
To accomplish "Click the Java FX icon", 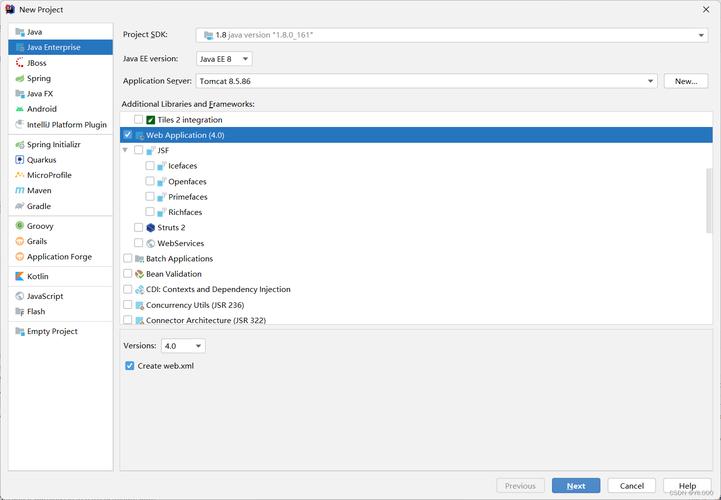I will pos(20,93).
